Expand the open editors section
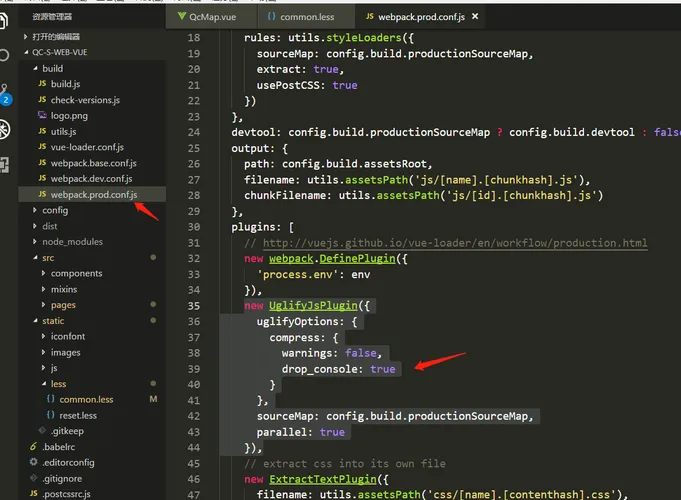 tap(25, 36)
